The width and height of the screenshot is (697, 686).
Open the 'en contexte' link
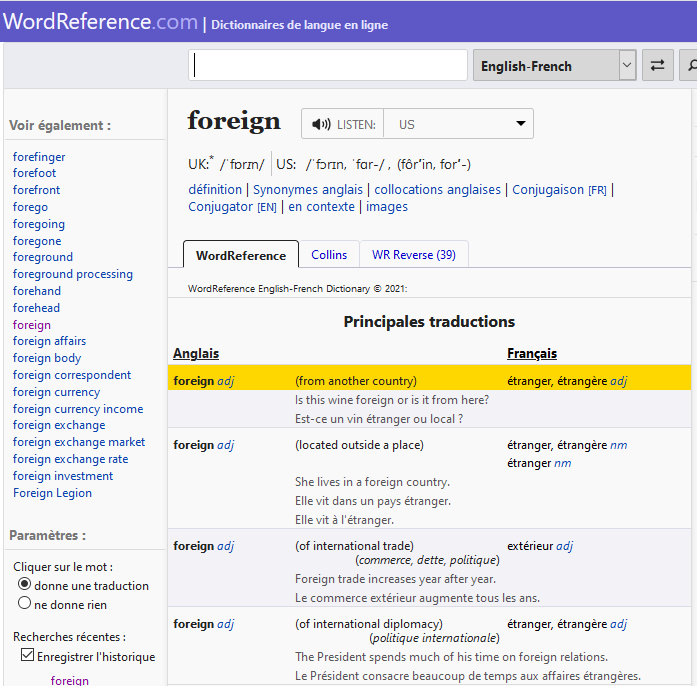tap(321, 207)
